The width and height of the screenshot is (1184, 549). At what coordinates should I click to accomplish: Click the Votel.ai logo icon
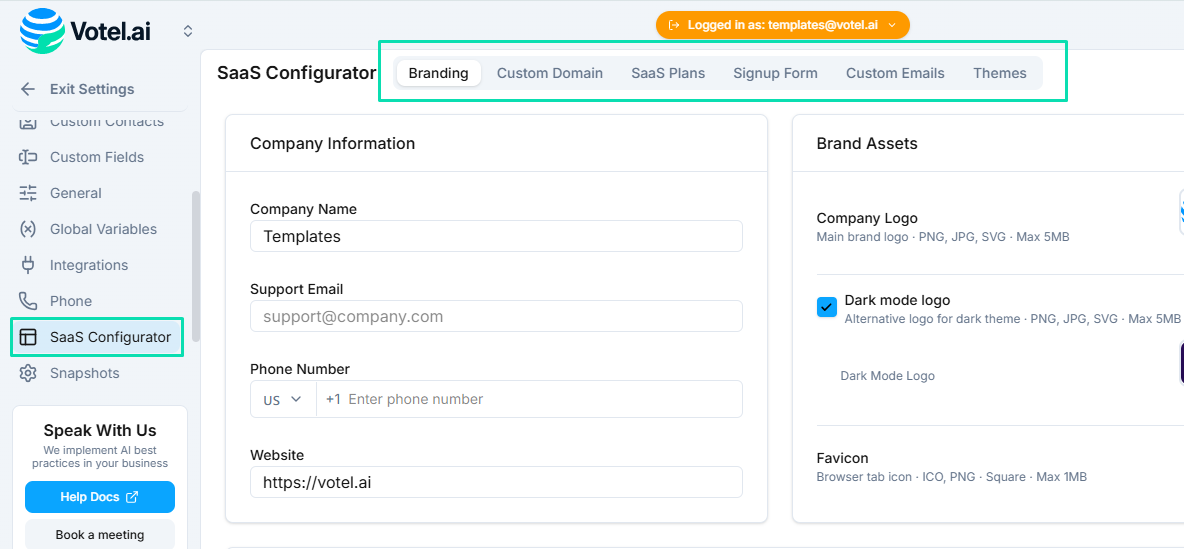coord(41,30)
